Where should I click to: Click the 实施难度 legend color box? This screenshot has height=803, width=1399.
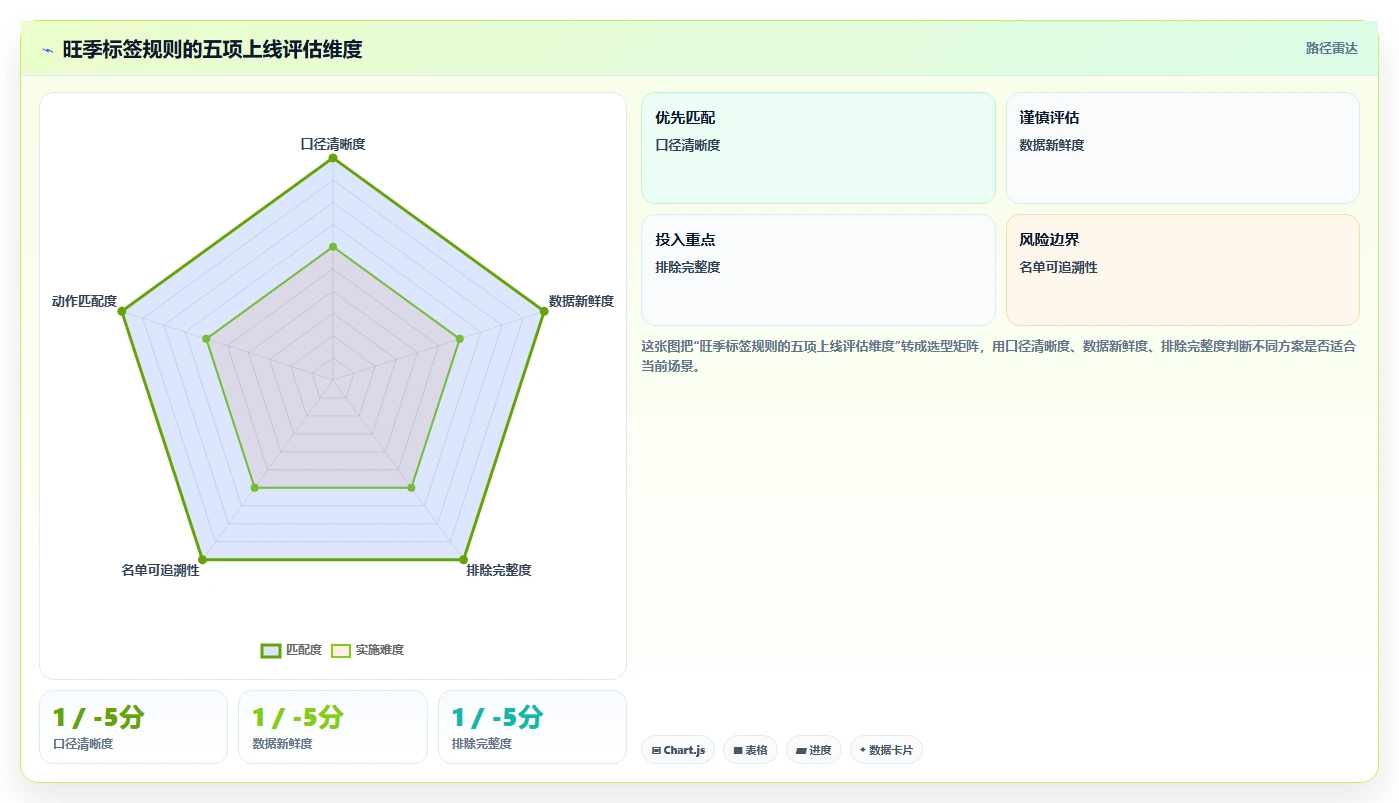point(341,650)
